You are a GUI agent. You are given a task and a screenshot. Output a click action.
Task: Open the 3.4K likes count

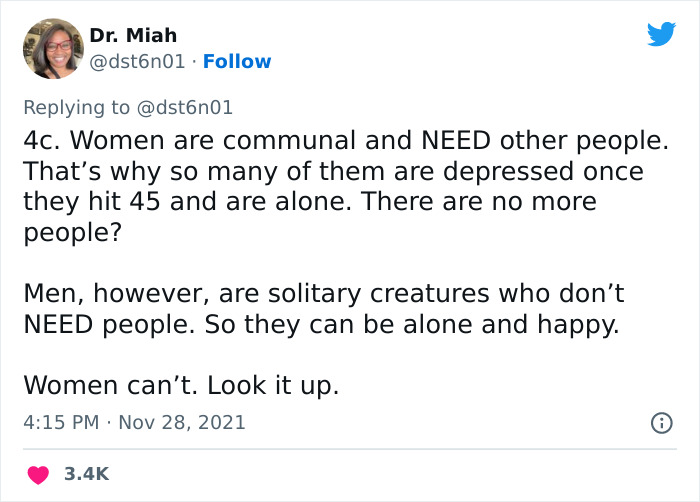[x=85, y=474]
